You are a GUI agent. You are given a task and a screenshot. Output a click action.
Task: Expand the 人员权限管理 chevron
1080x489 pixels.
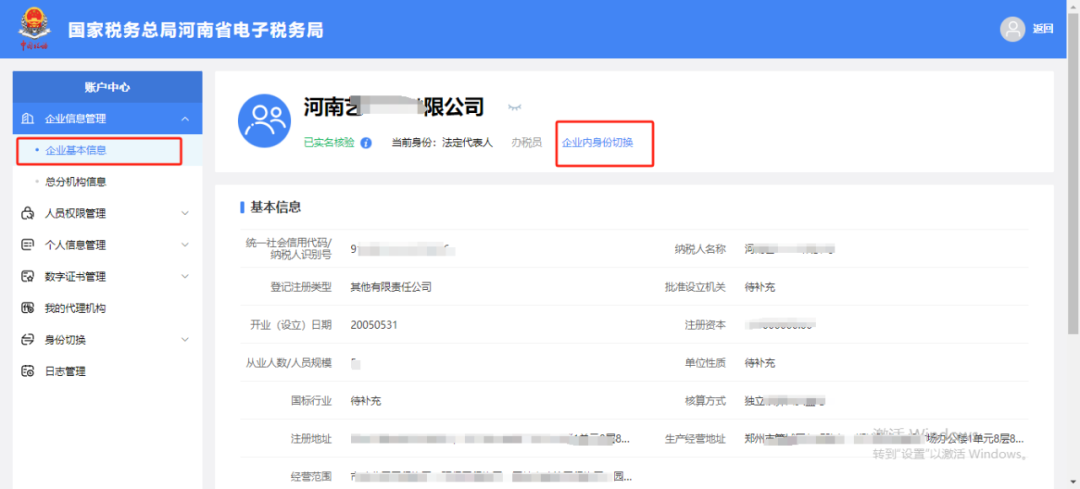tap(185, 214)
